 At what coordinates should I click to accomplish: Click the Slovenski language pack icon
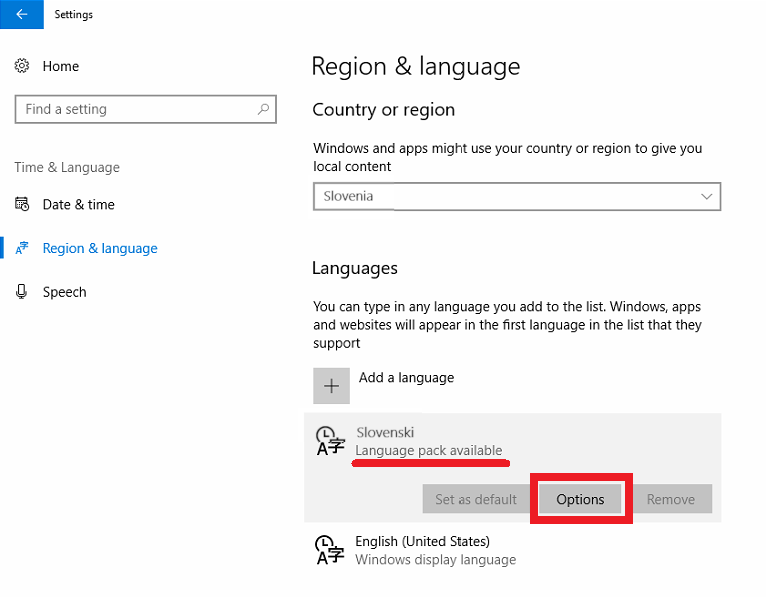click(330, 441)
